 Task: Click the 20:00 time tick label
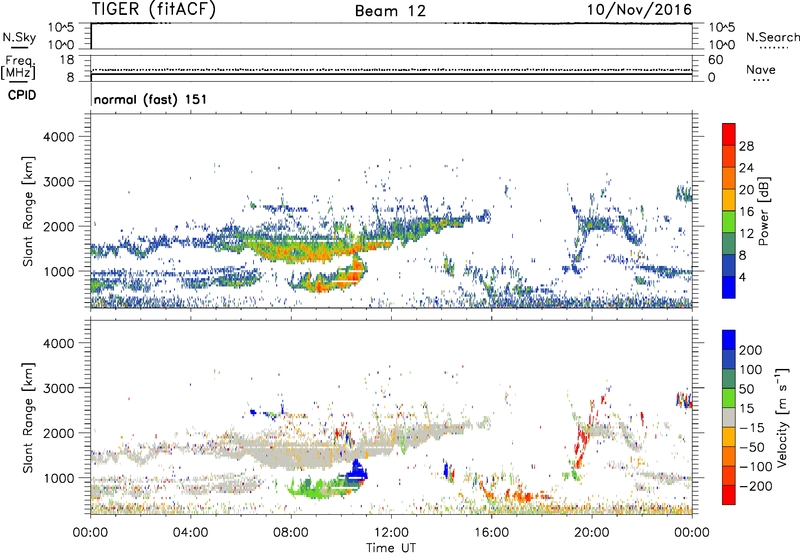coord(592,533)
